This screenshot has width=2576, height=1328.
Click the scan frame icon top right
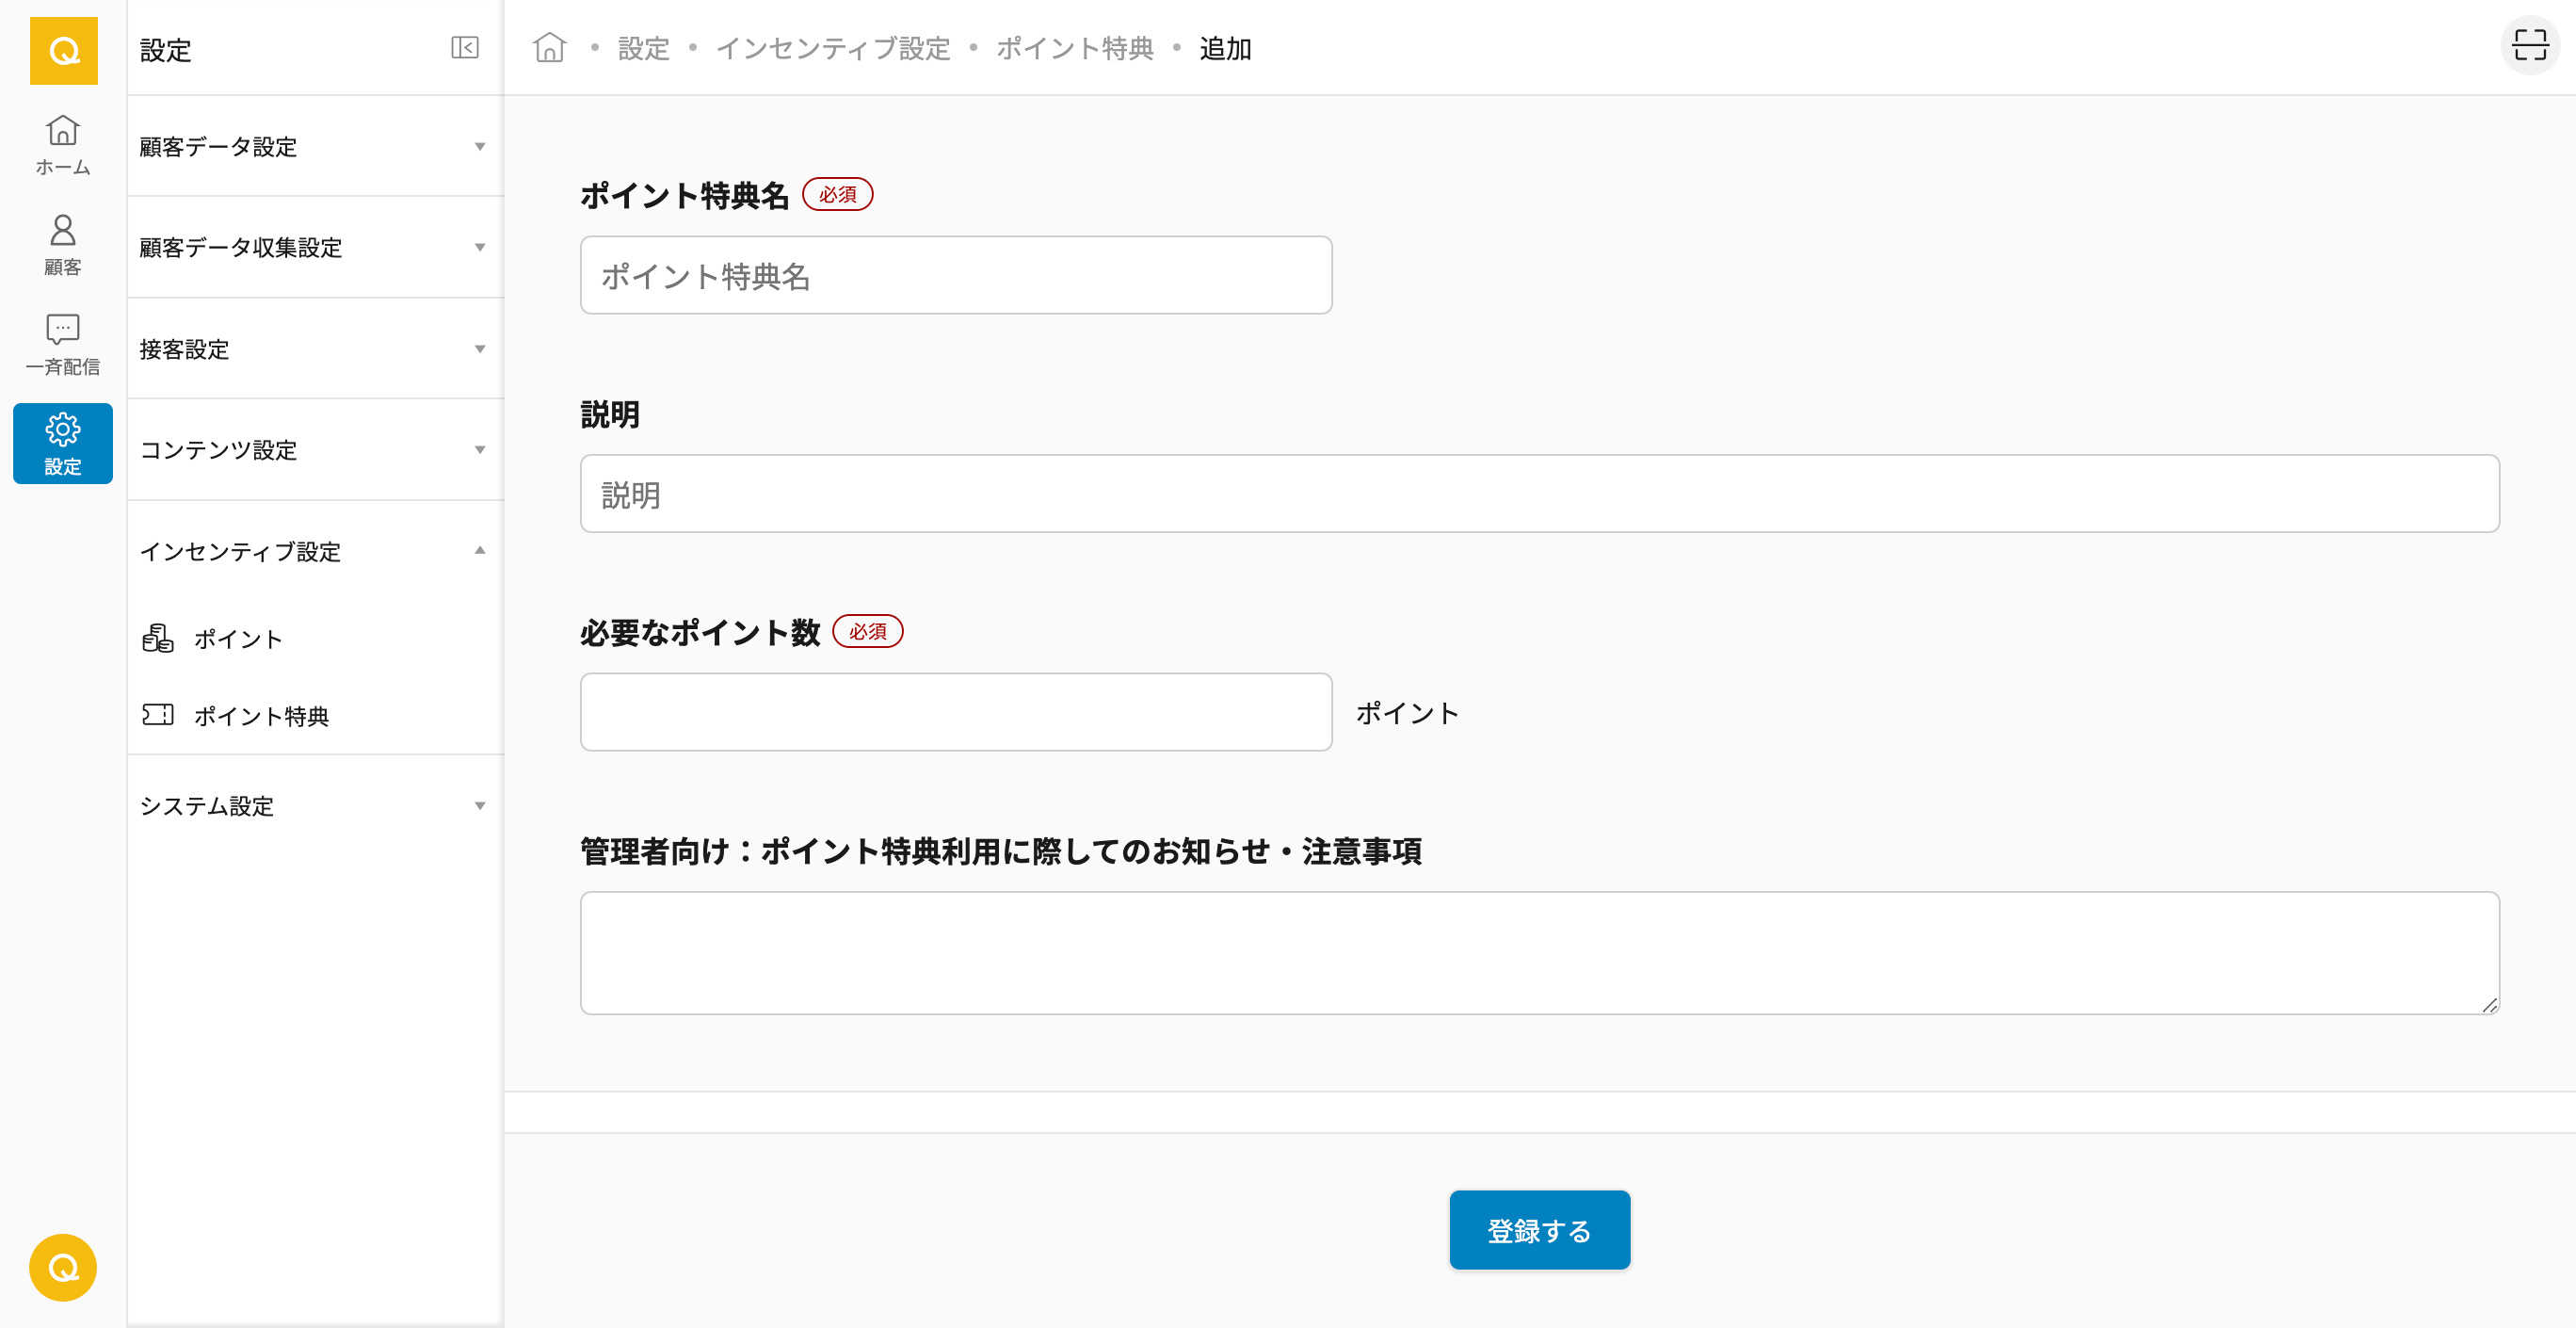click(x=2529, y=46)
